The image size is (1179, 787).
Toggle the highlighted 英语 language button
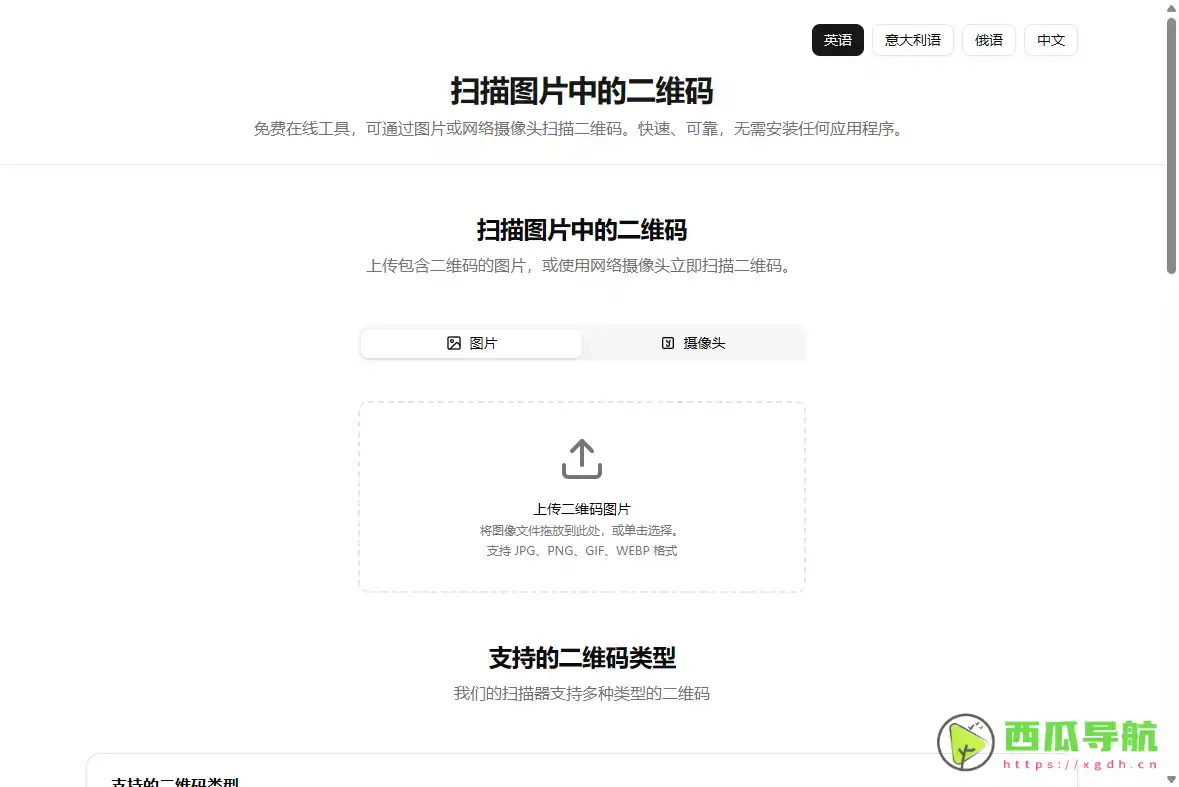click(x=838, y=40)
